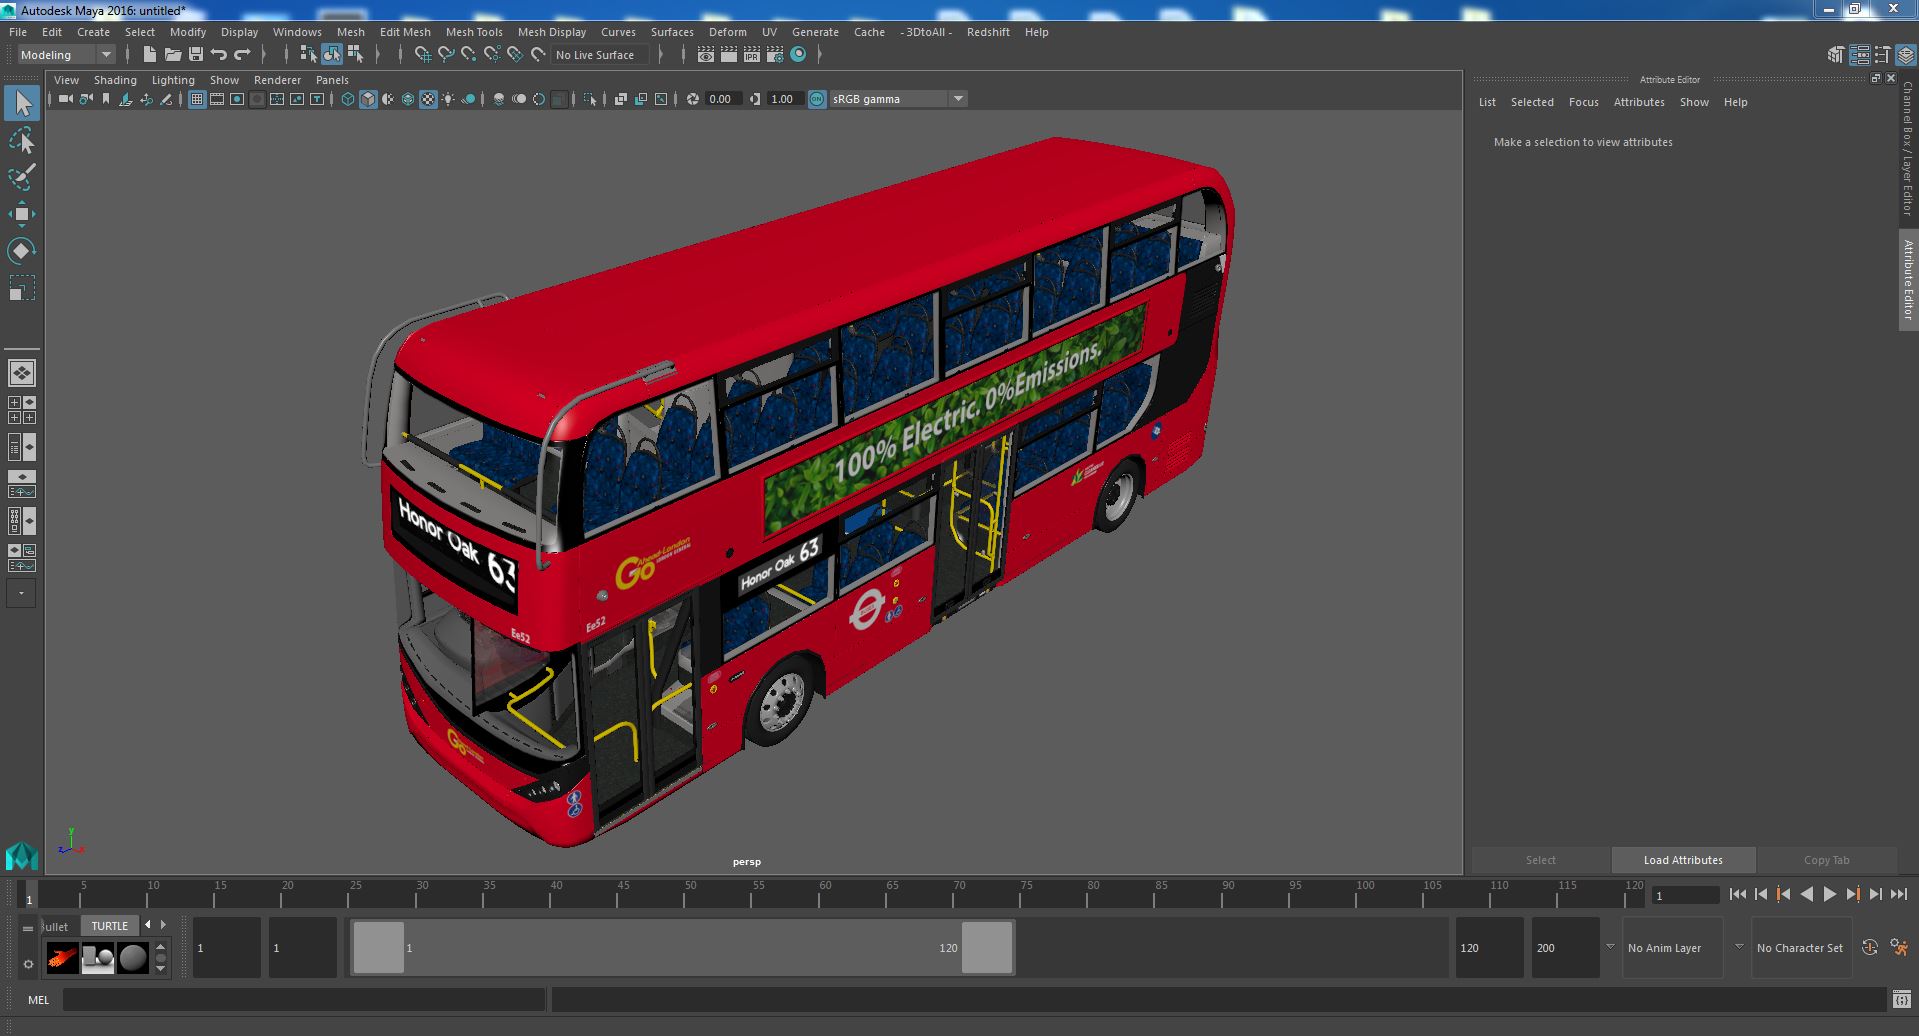Enable smooth shade all cube icon

(x=368, y=99)
